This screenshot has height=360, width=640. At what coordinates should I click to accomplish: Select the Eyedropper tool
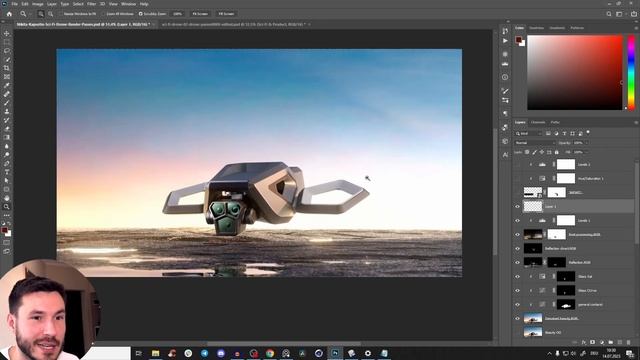7,85
